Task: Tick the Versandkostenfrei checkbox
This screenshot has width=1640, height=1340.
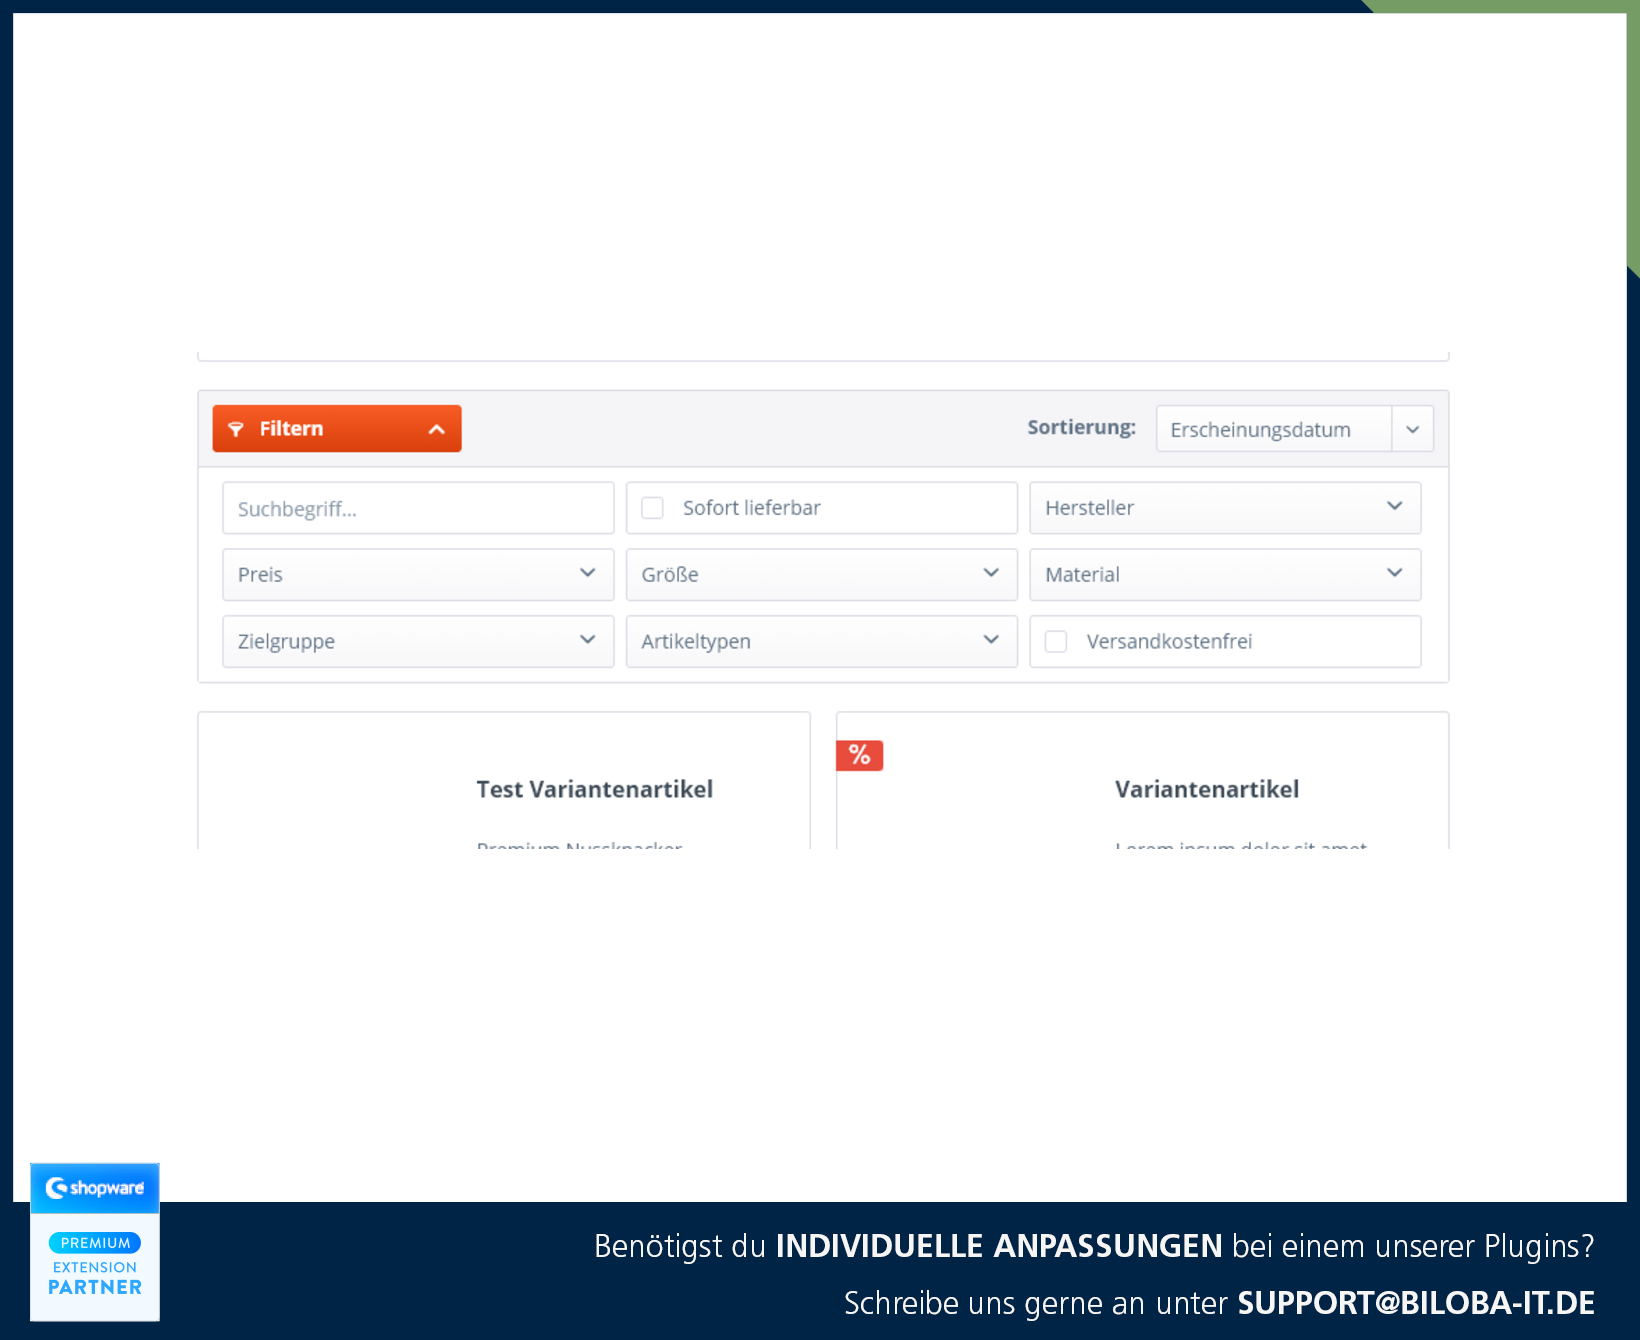Action: pyautogui.click(x=1056, y=641)
